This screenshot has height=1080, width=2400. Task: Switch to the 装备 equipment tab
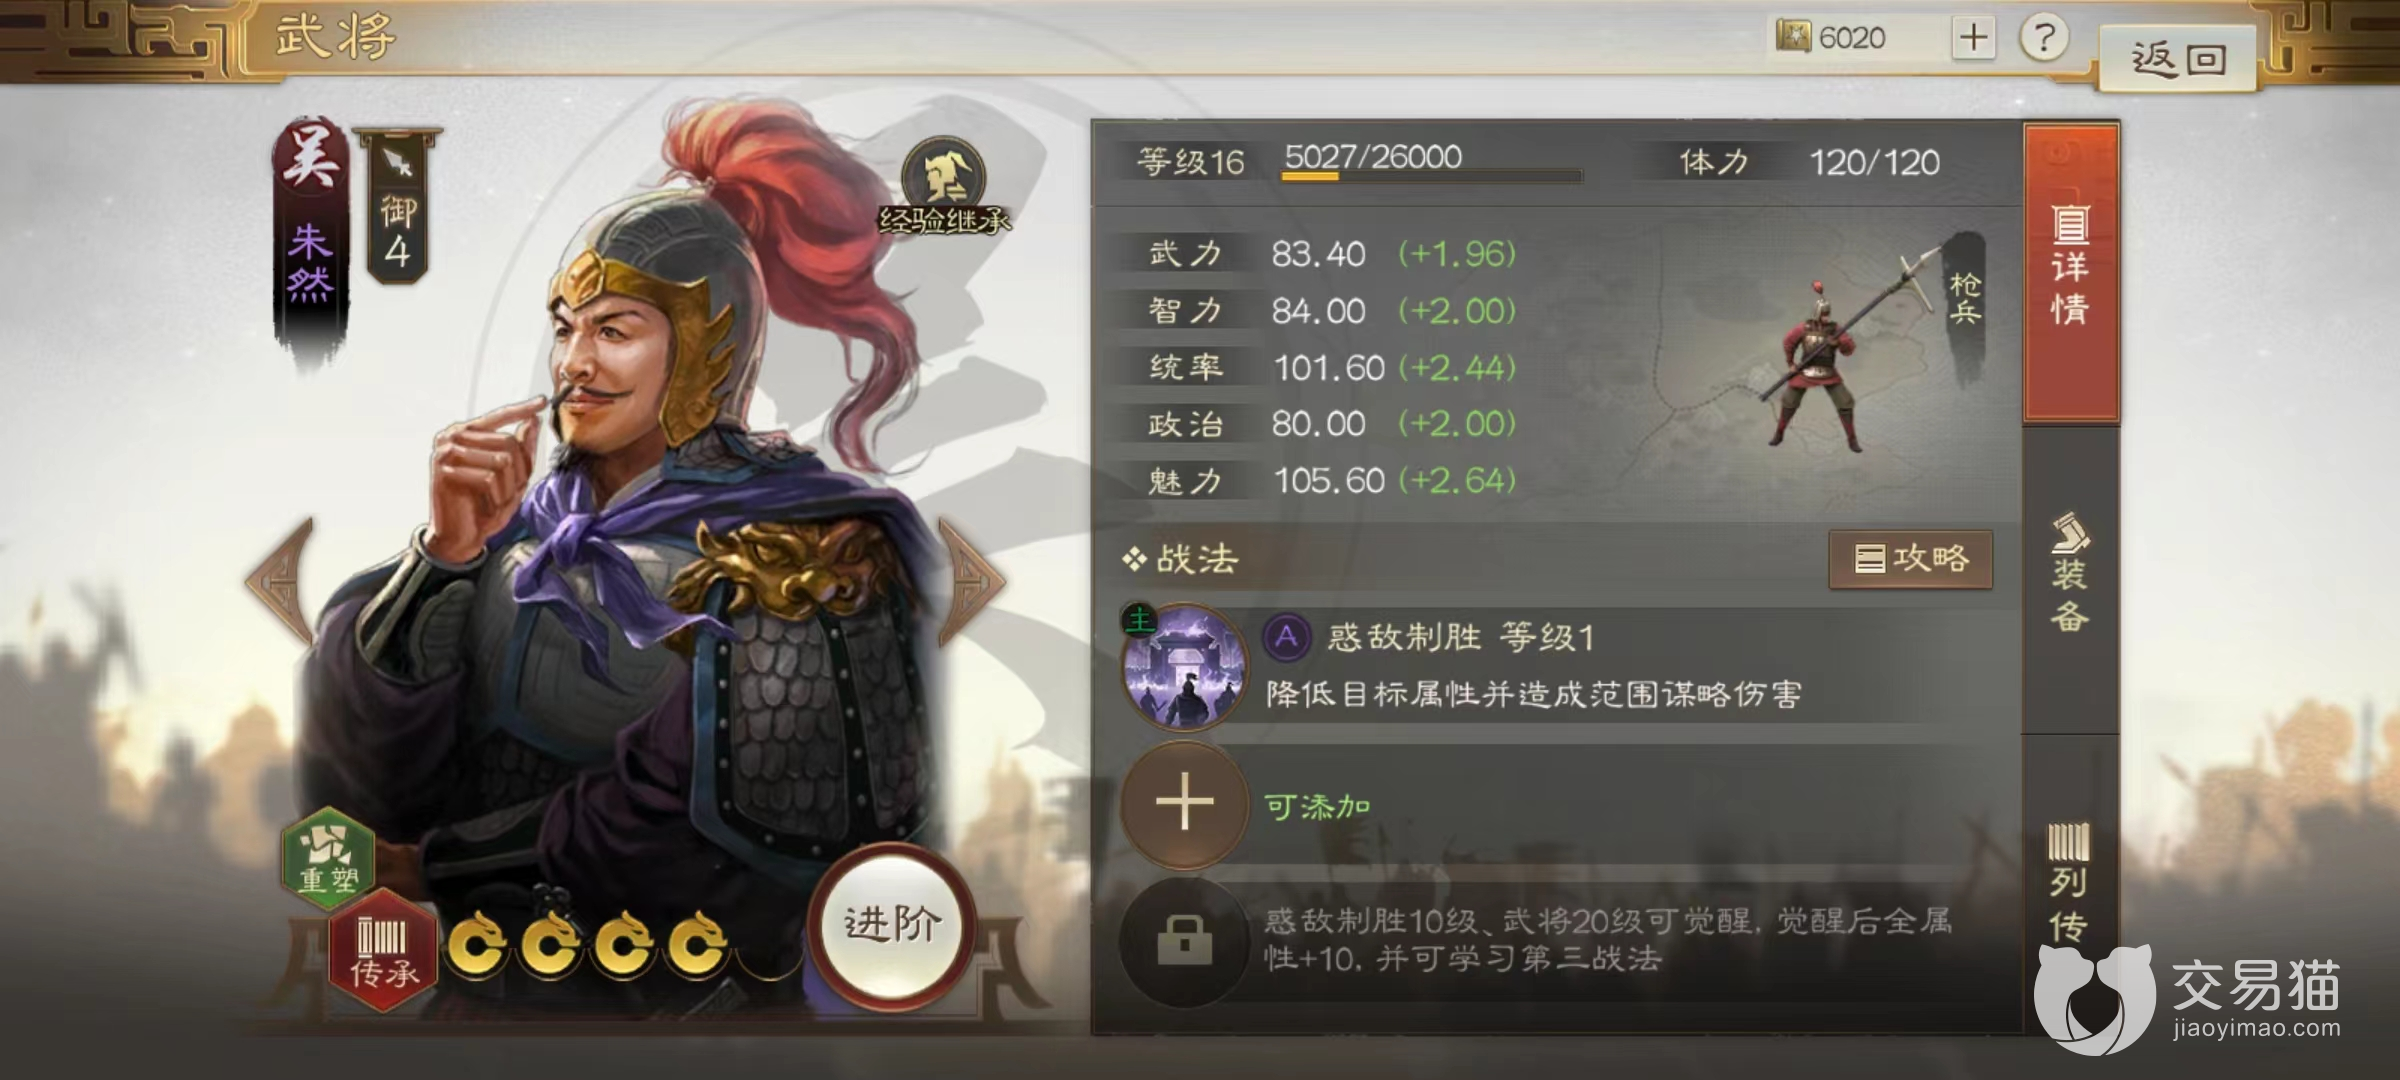2070,574
